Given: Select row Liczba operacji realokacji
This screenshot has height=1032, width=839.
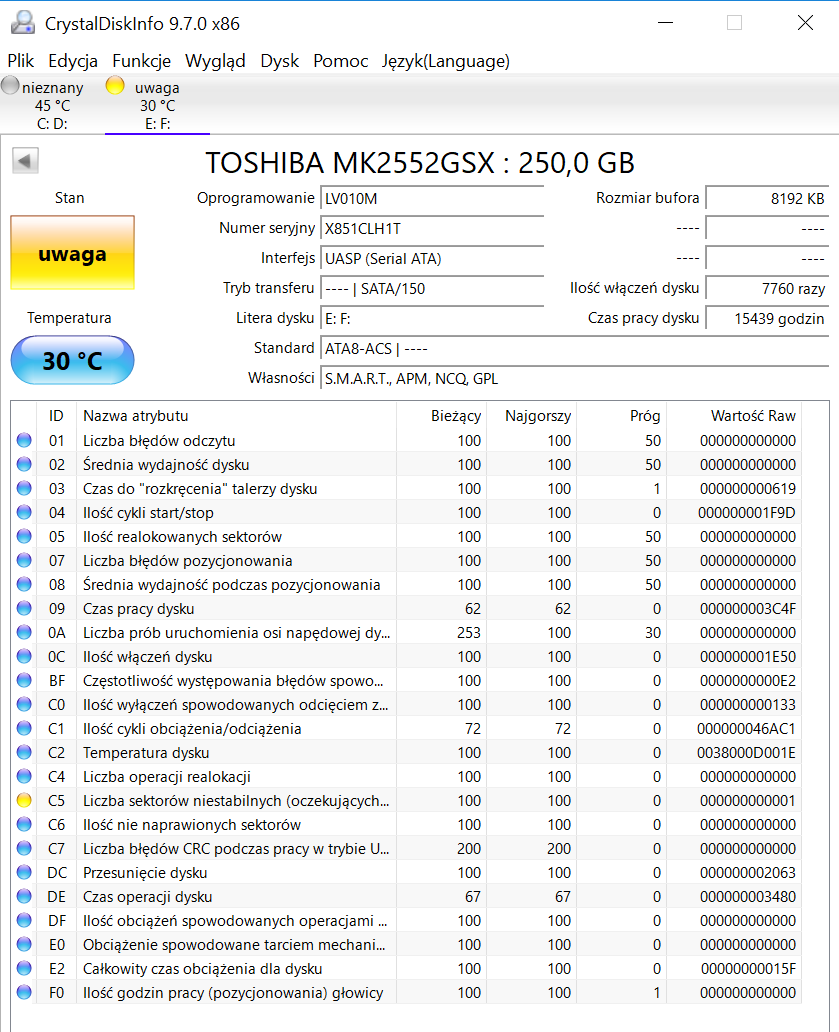Looking at the screenshot, I should click(406, 776).
